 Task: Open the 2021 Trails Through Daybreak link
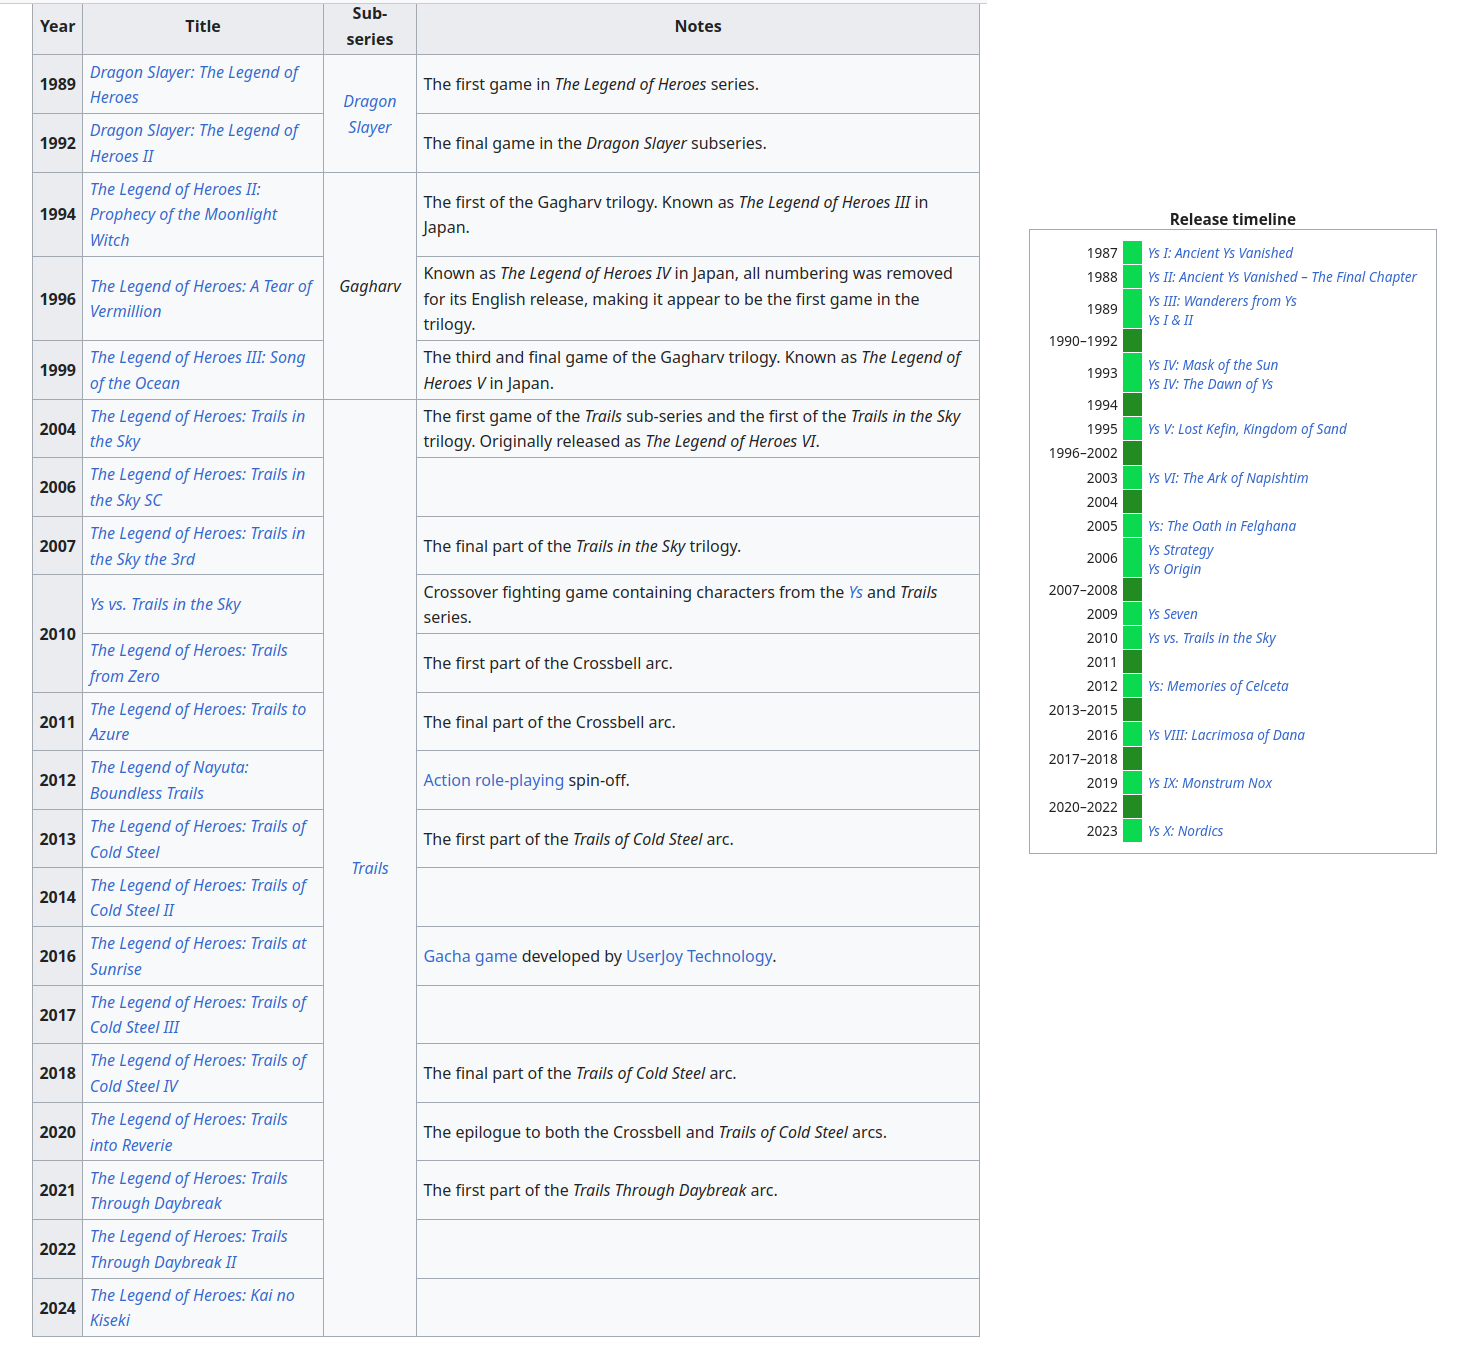point(188,1191)
